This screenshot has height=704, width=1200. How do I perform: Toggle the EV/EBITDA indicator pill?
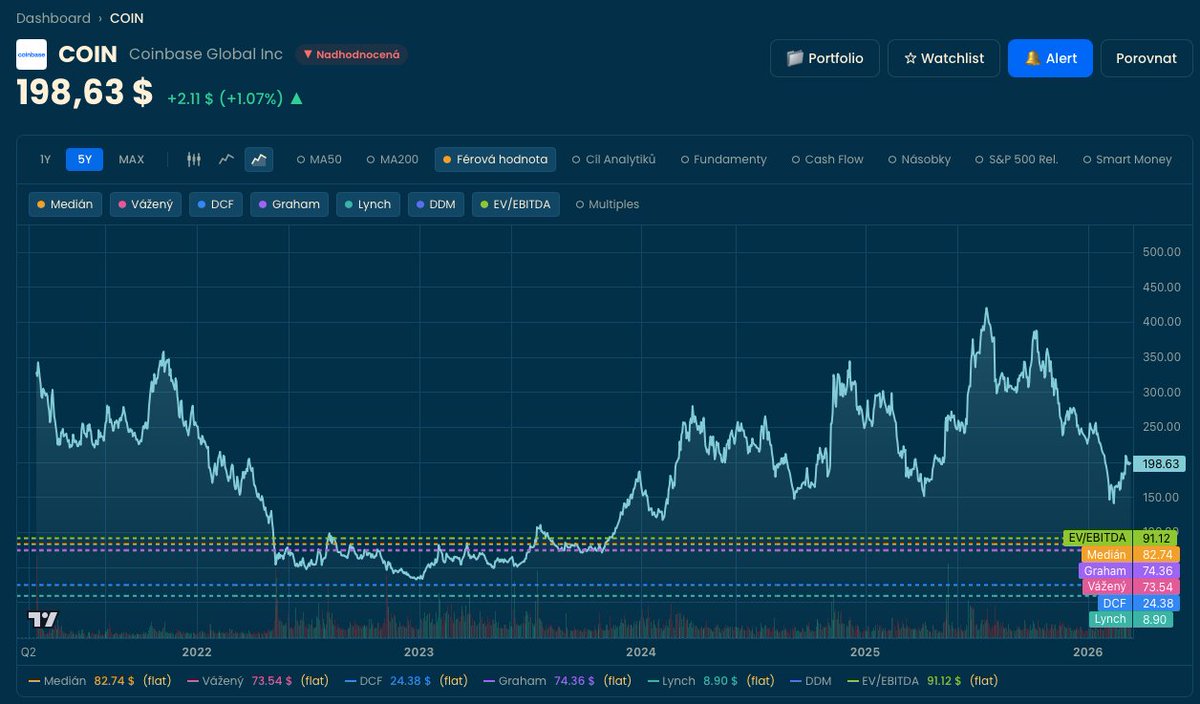pos(515,204)
